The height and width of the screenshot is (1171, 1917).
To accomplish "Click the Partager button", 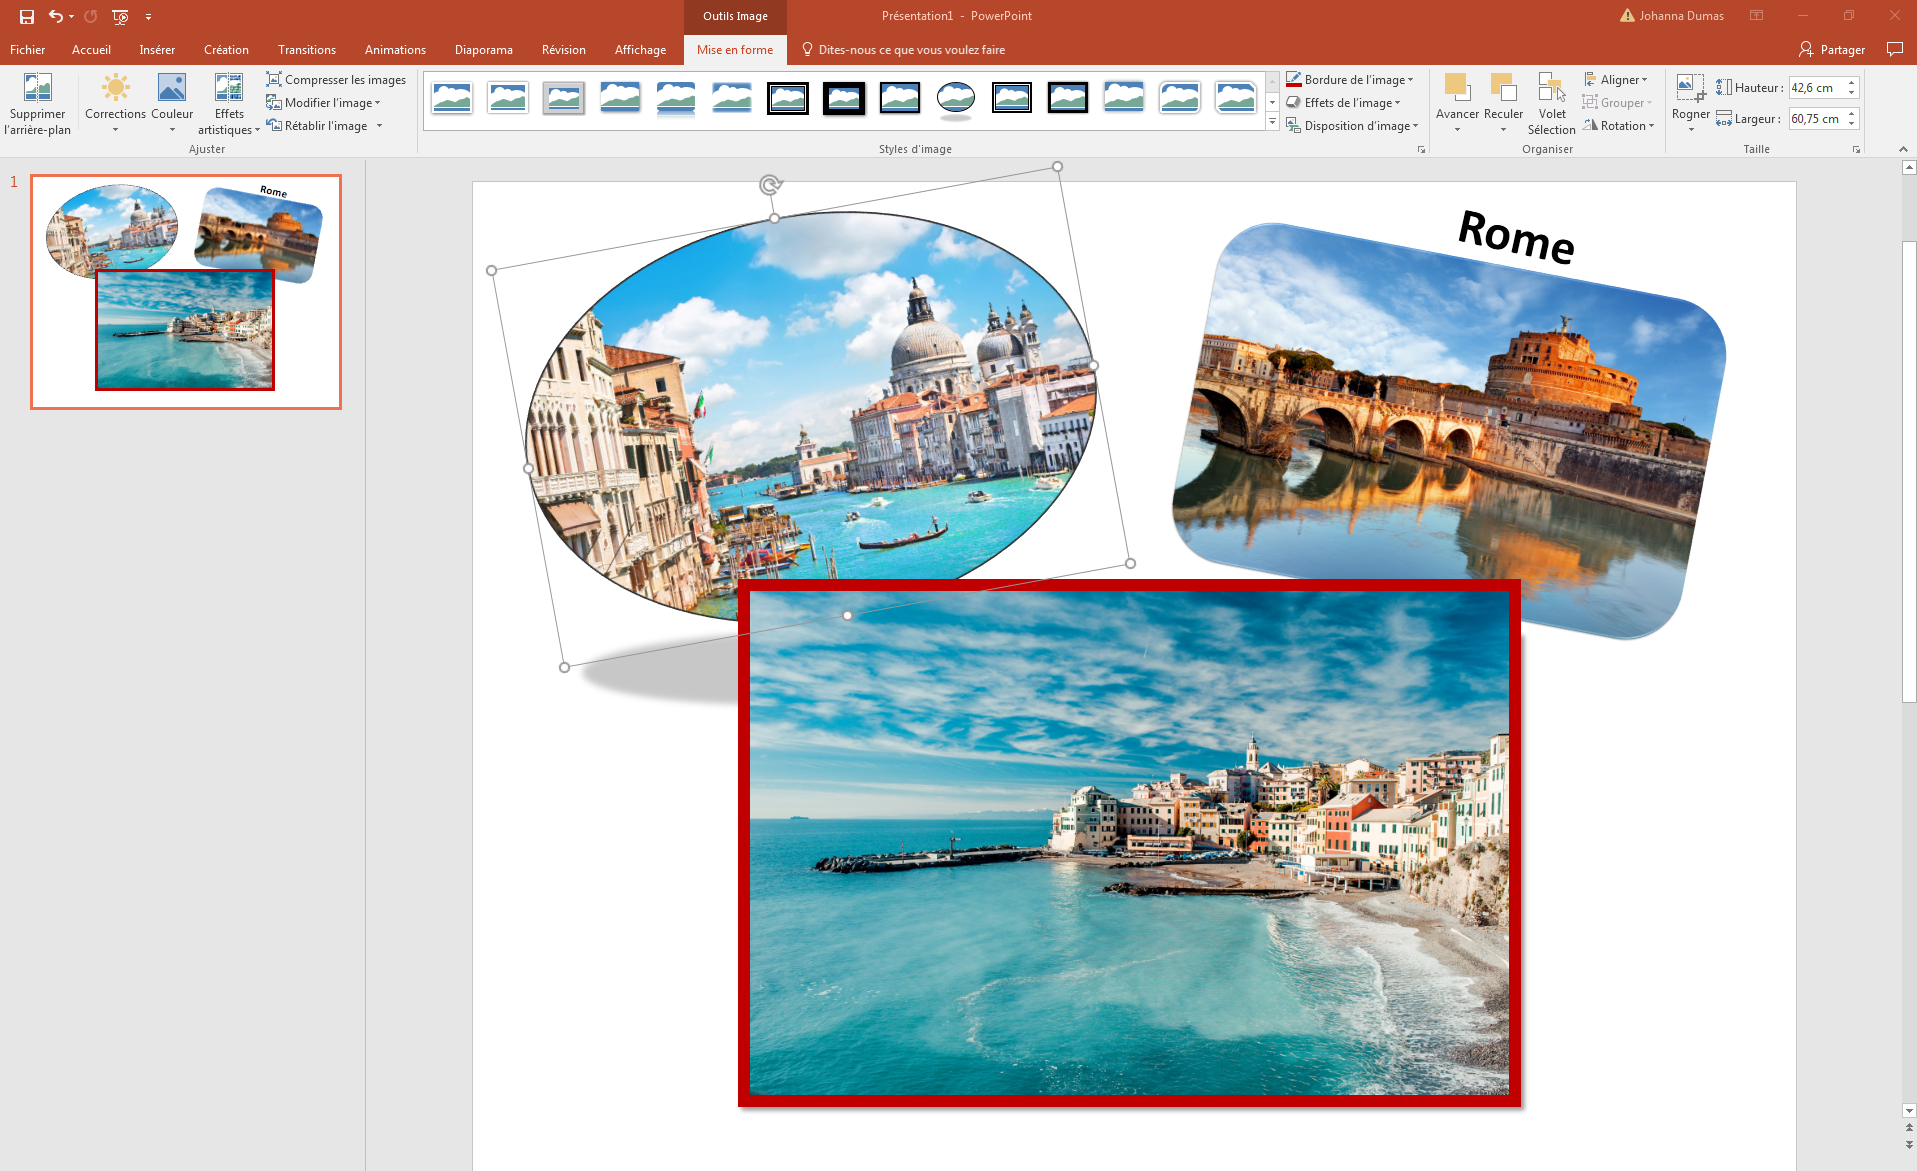I will pos(1841,49).
